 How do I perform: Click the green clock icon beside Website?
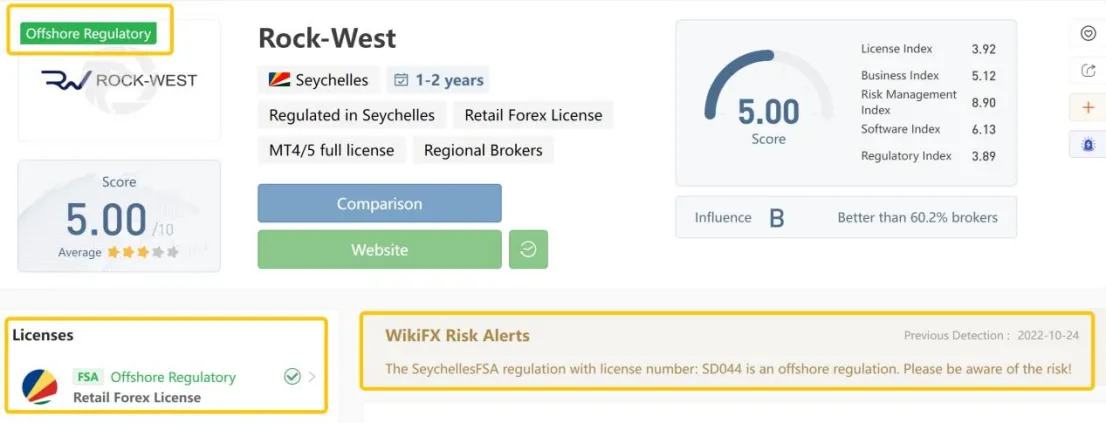point(528,249)
